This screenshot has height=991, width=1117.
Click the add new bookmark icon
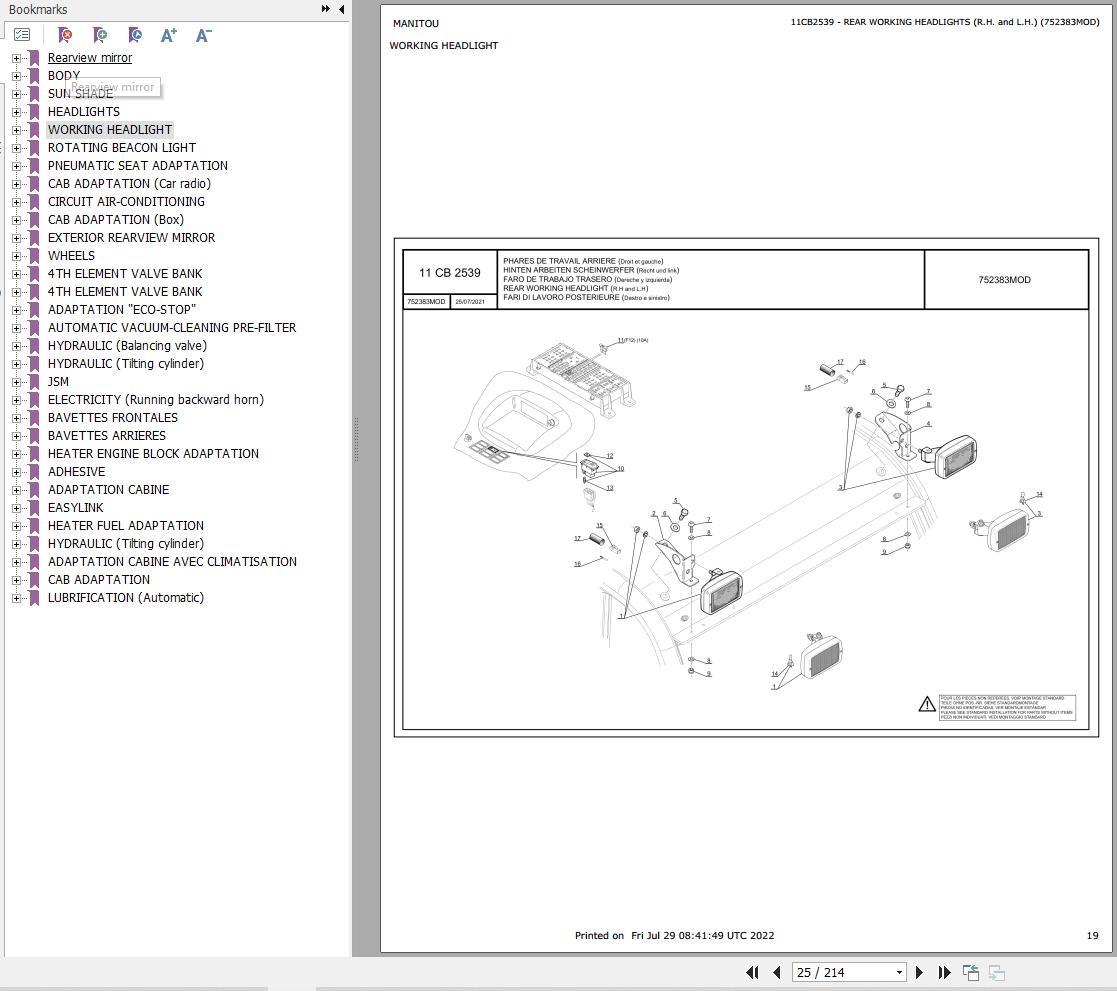tap(100, 34)
